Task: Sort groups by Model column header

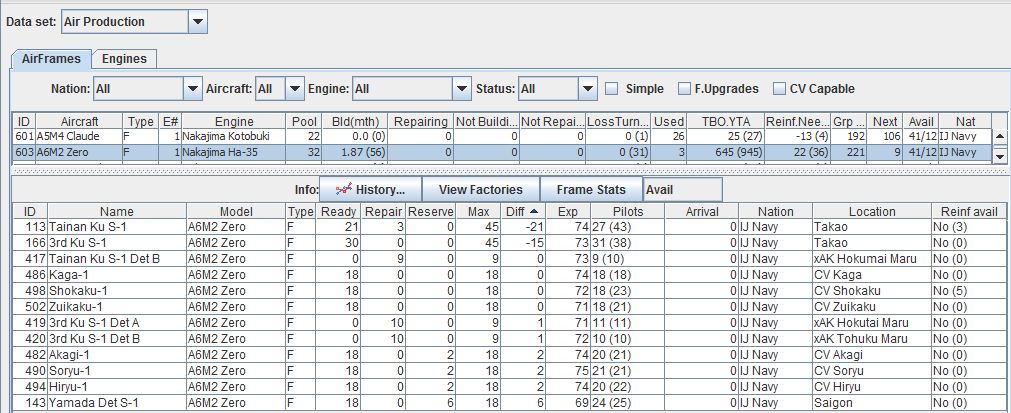Action: 236,211
